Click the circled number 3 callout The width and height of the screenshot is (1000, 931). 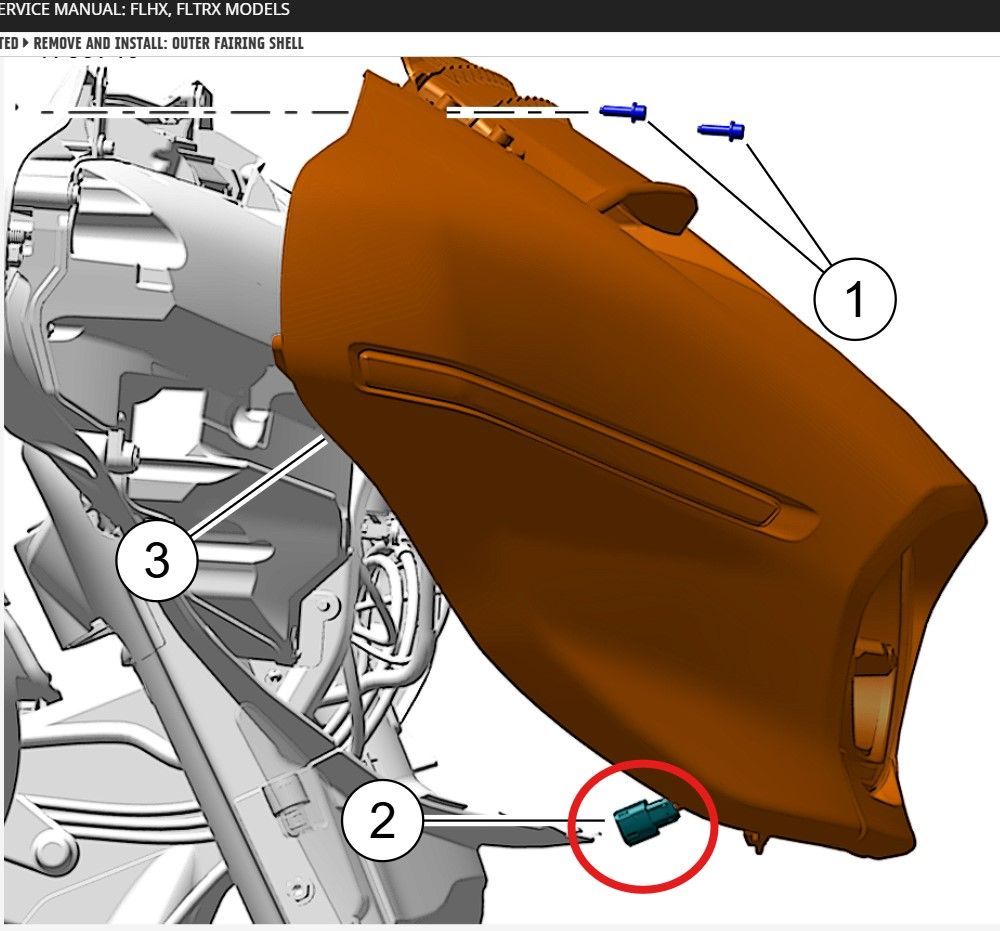(157, 561)
